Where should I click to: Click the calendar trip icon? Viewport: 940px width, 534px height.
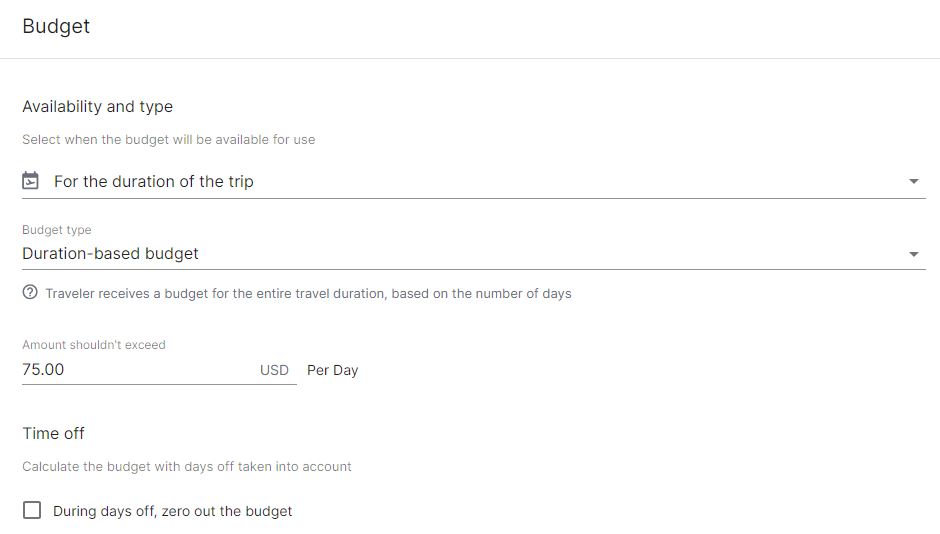(x=31, y=180)
